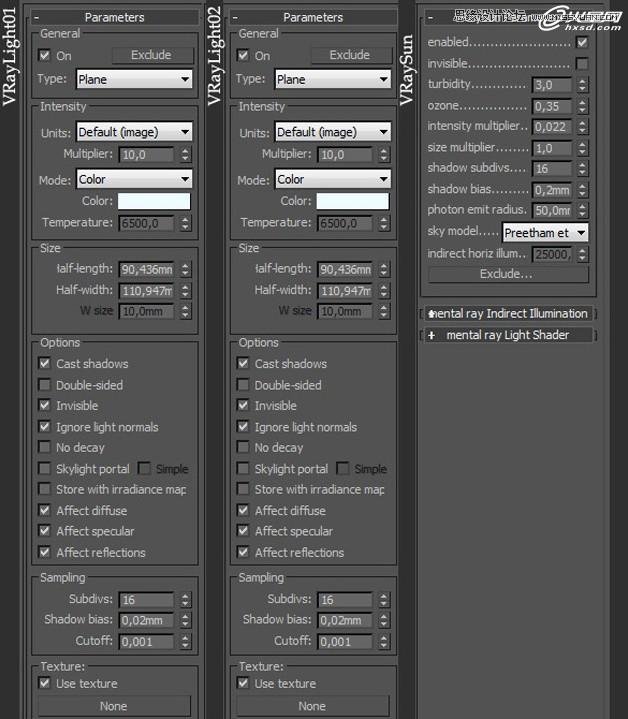628x719 pixels.
Task: Enable VRayLight01 Skylight portal
Action: tap(44, 469)
